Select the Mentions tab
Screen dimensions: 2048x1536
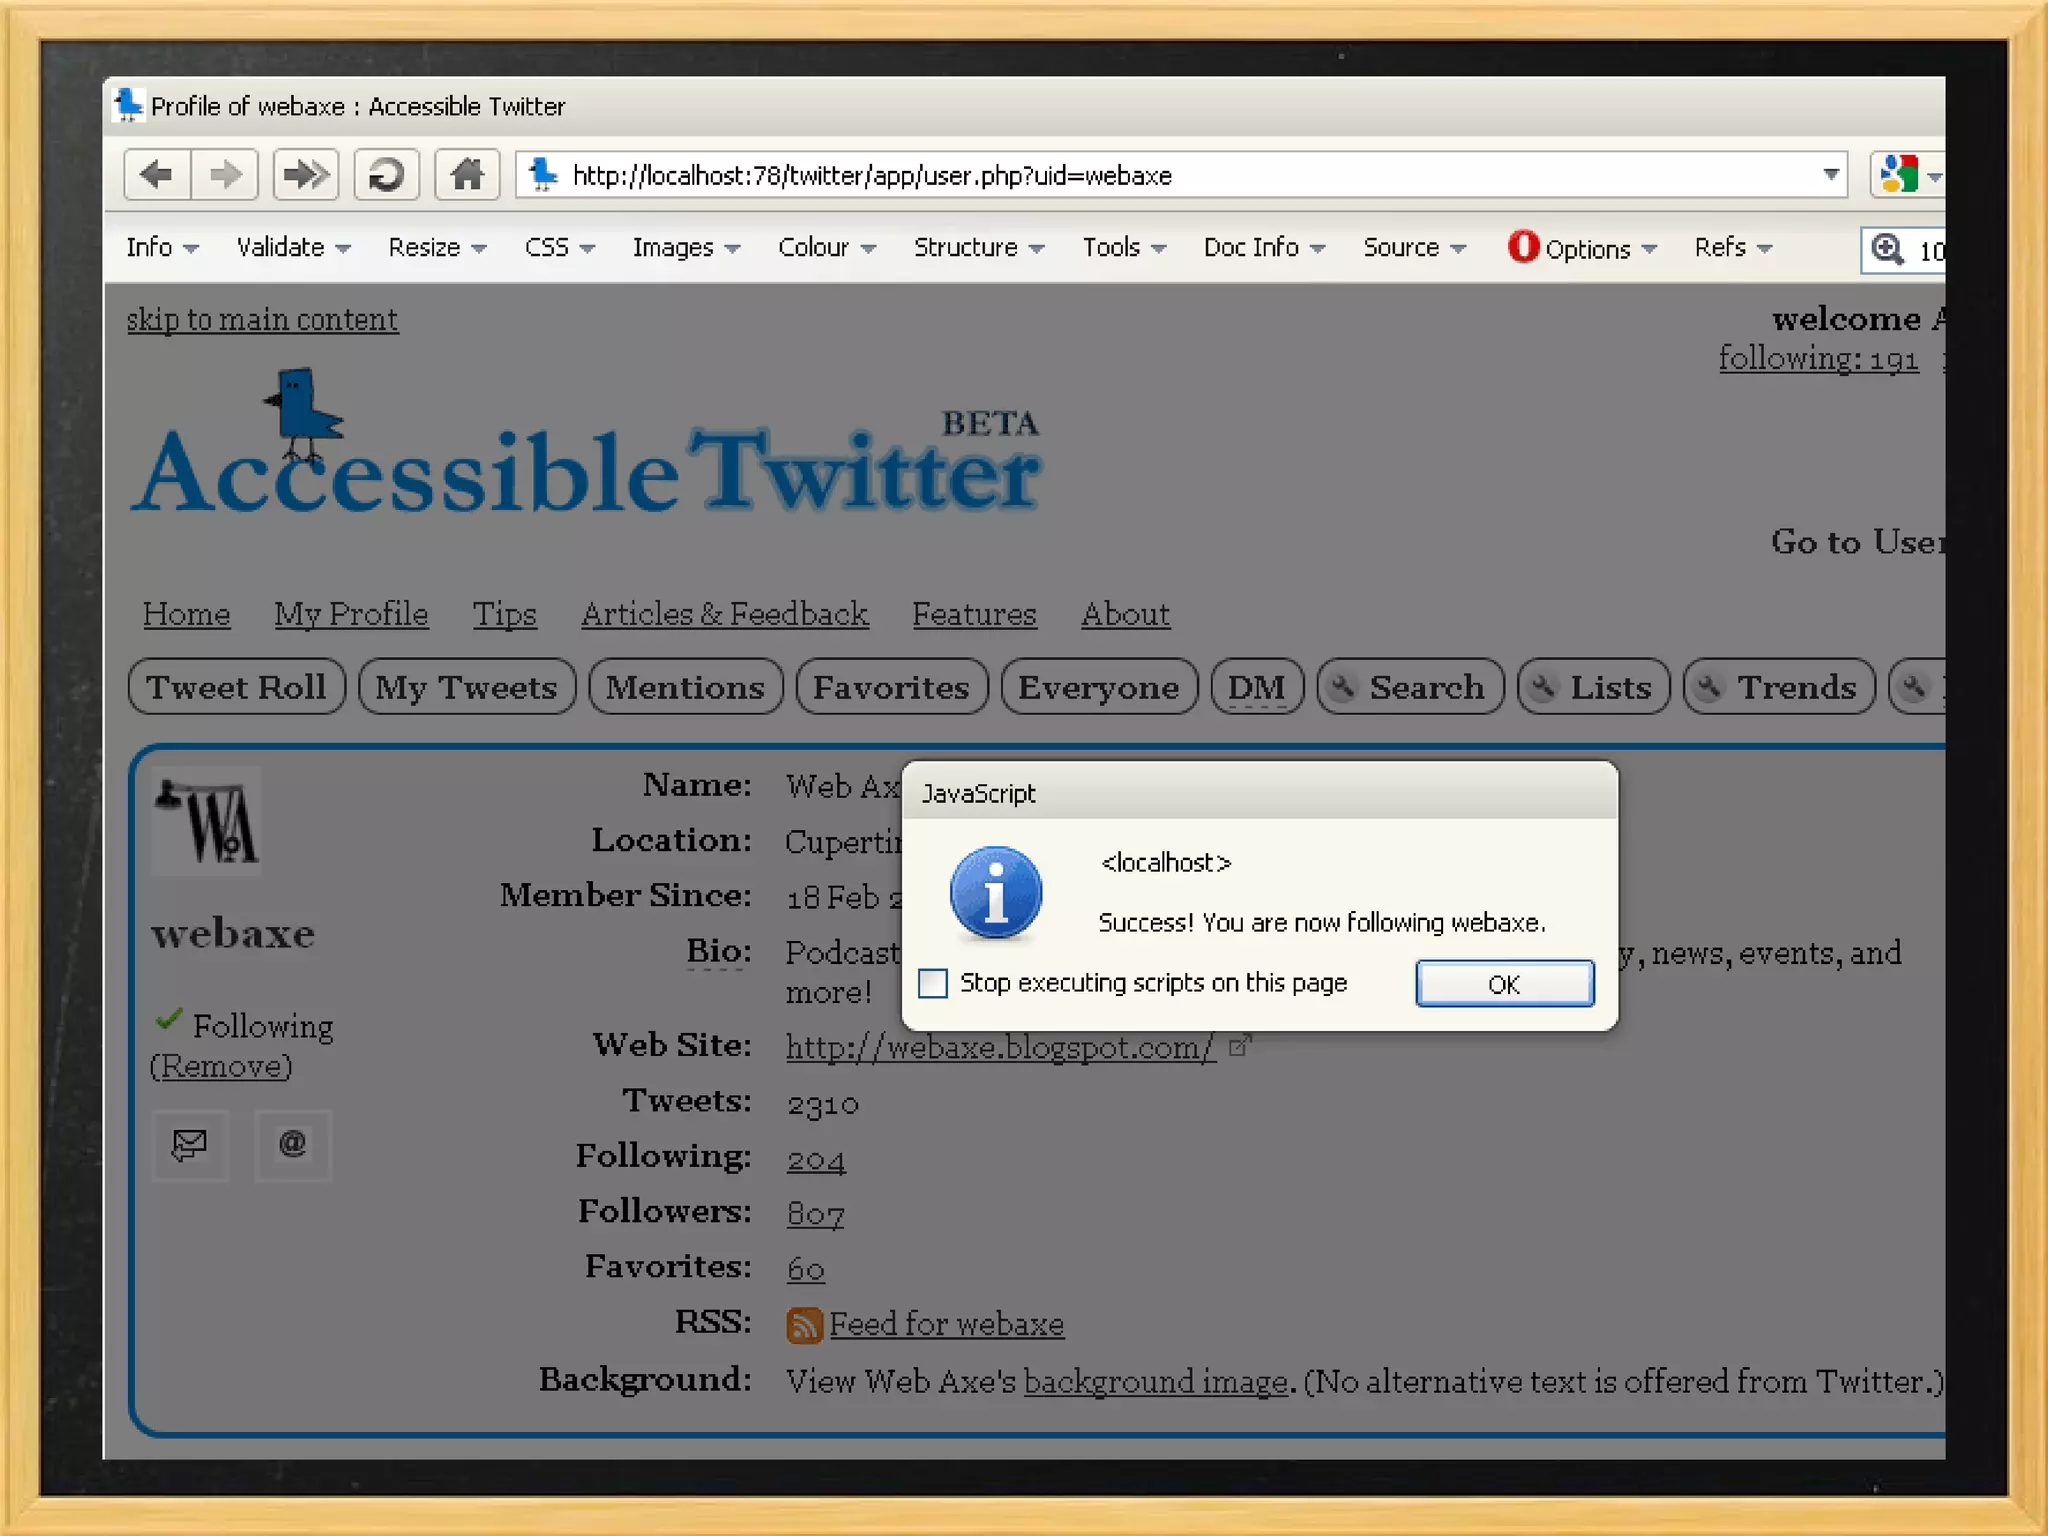[x=685, y=687]
